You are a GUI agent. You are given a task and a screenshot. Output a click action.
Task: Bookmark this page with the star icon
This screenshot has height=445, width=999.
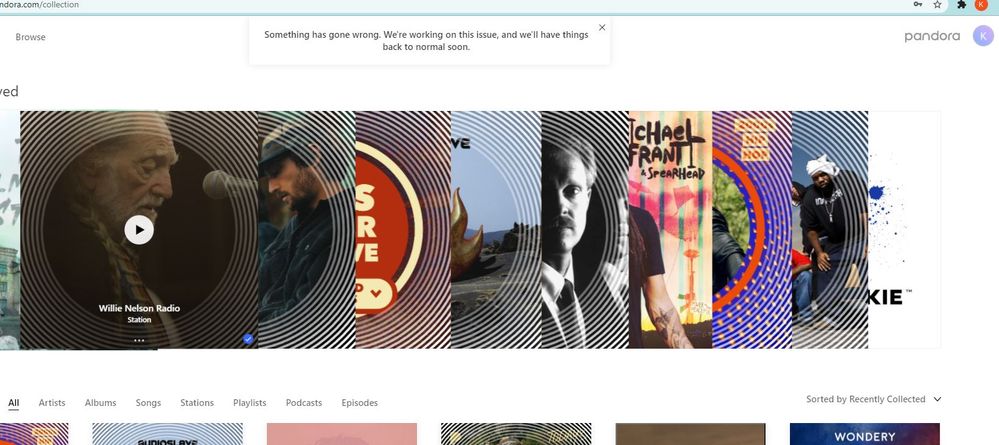pyautogui.click(x=937, y=5)
